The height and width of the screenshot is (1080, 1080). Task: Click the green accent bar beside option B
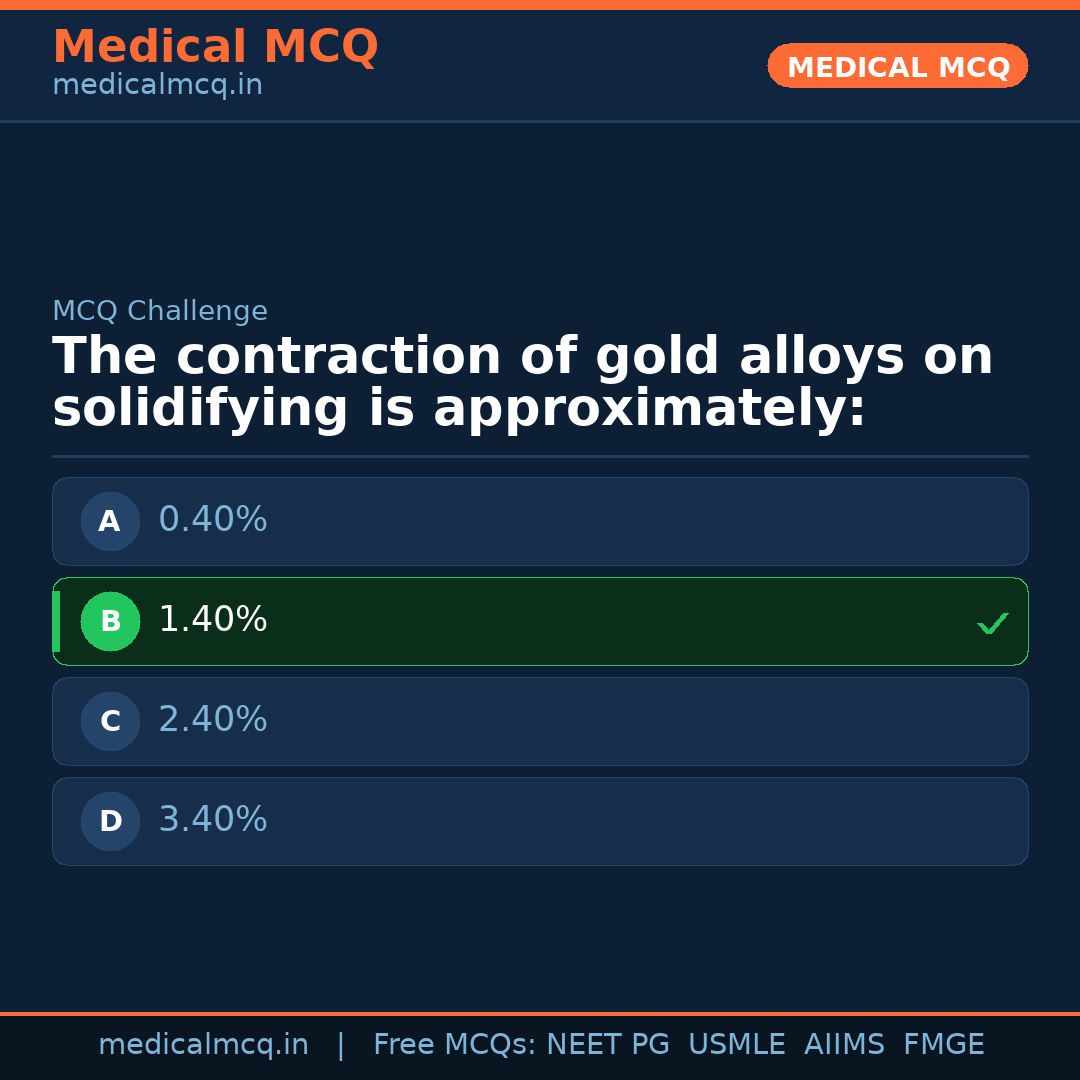coord(56,621)
